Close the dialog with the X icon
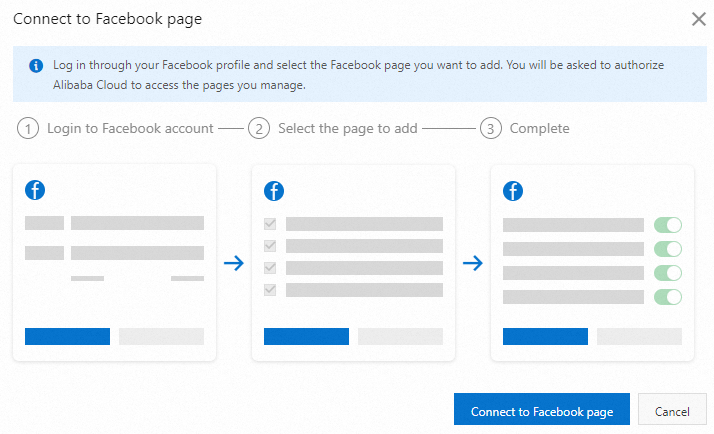This screenshot has width=714, height=434. [699, 19]
